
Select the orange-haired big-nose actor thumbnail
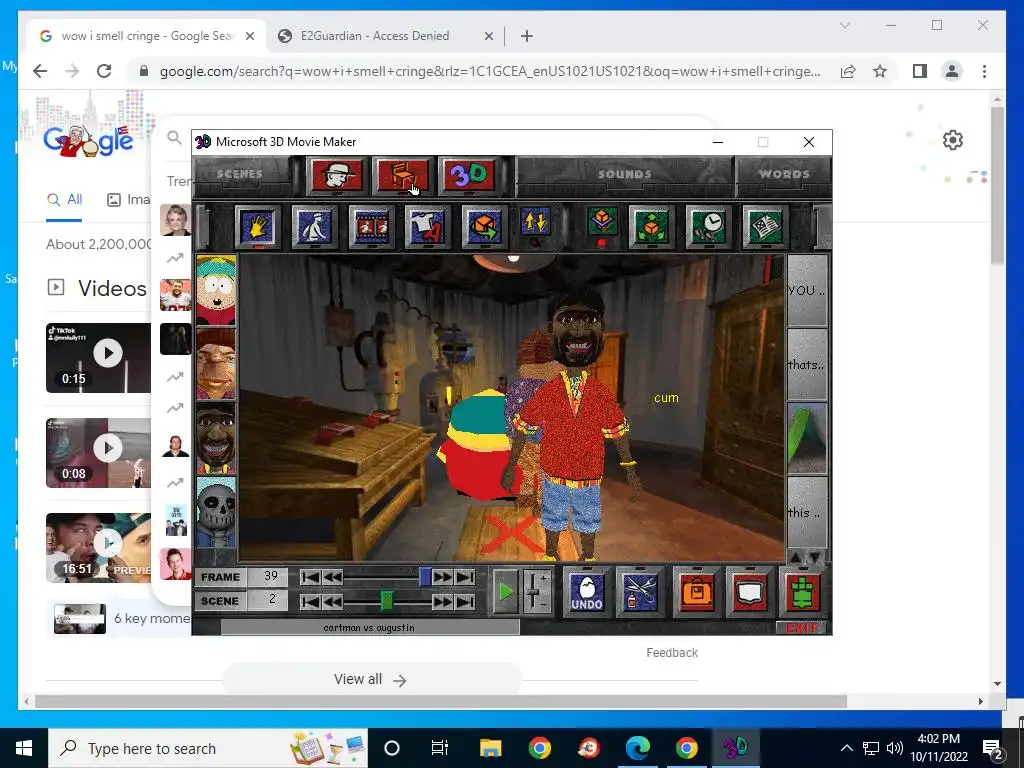216,364
